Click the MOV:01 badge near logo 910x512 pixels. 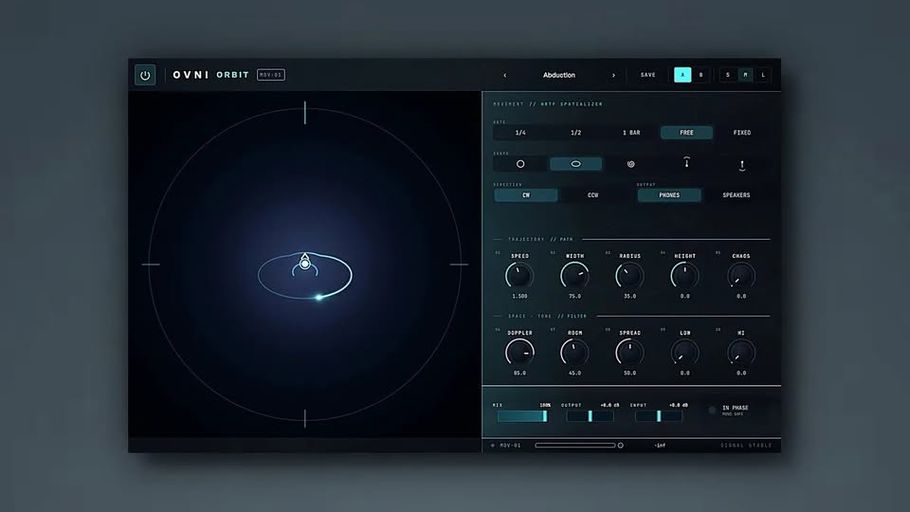tap(271, 75)
